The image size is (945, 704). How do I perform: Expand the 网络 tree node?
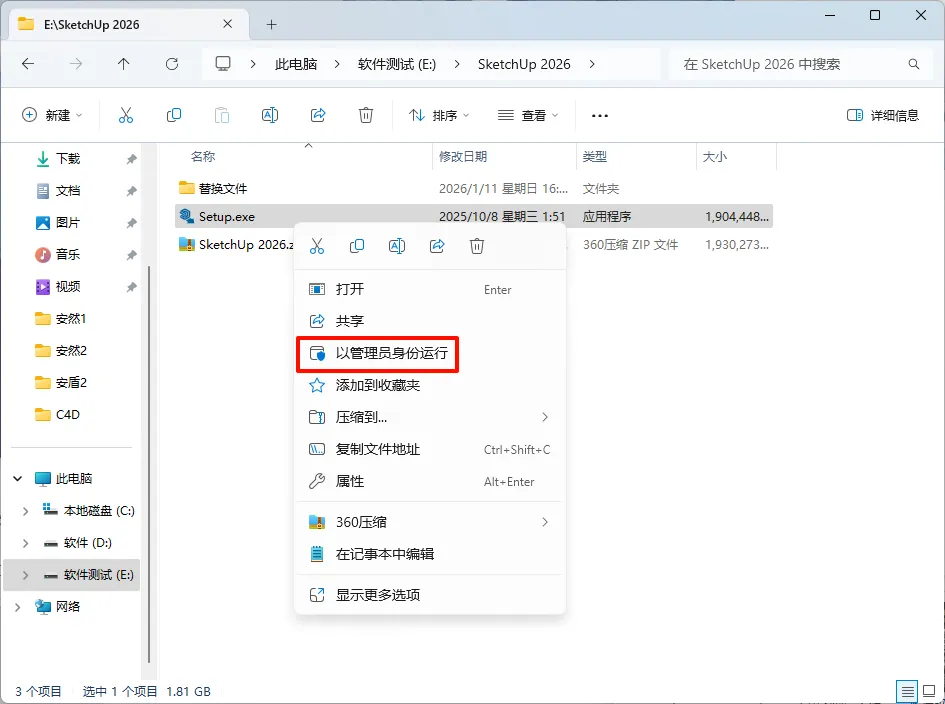18,607
